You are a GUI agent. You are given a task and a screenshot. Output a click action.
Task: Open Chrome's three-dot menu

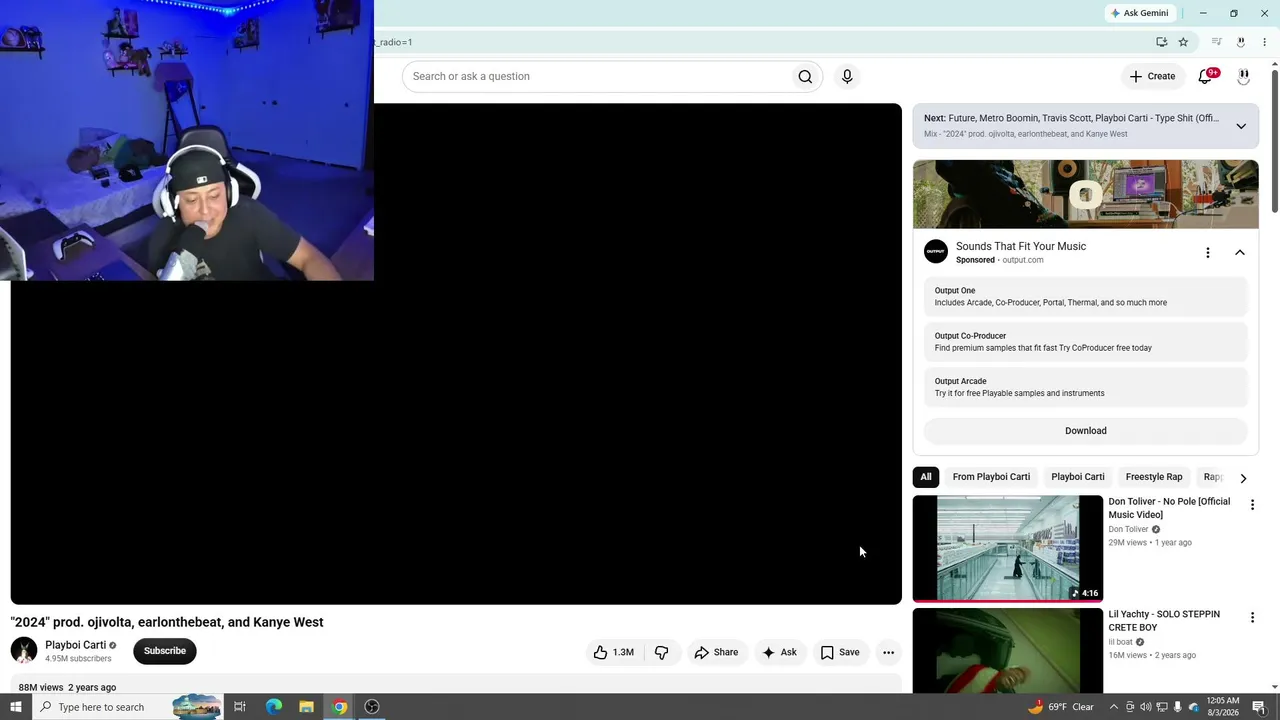tap(1264, 42)
